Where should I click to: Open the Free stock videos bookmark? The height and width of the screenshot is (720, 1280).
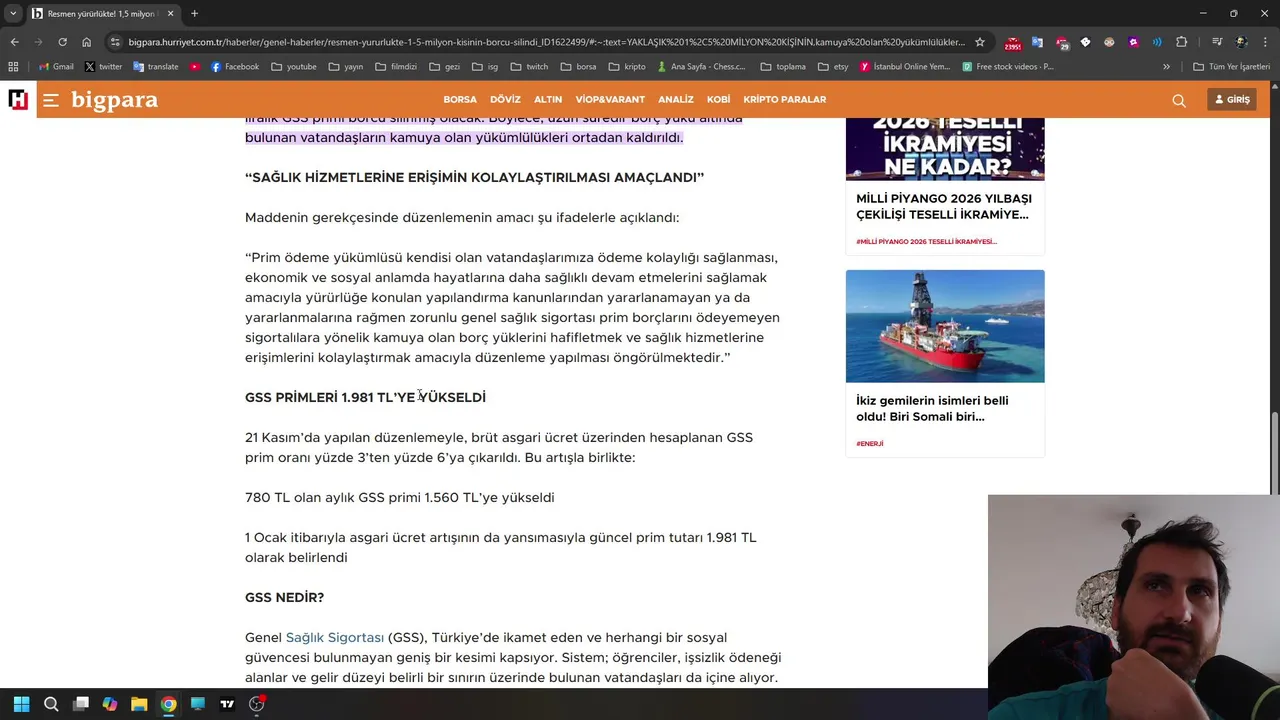pos(1008,66)
